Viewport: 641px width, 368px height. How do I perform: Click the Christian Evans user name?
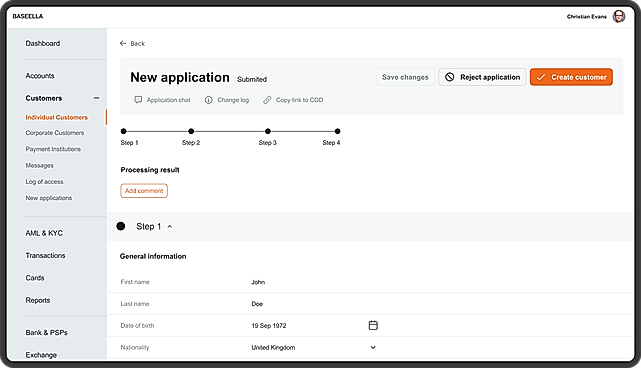(587, 17)
